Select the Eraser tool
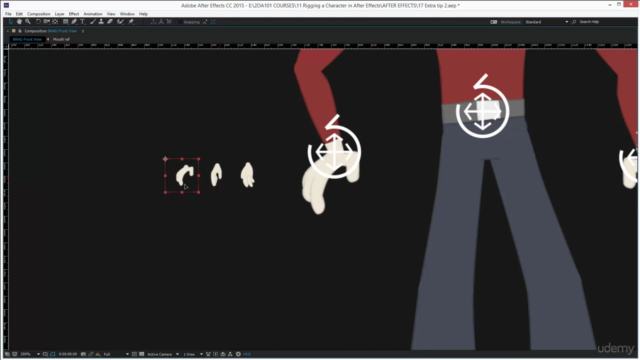Viewport: 640px width, 360px height. pyautogui.click(x=110, y=22)
